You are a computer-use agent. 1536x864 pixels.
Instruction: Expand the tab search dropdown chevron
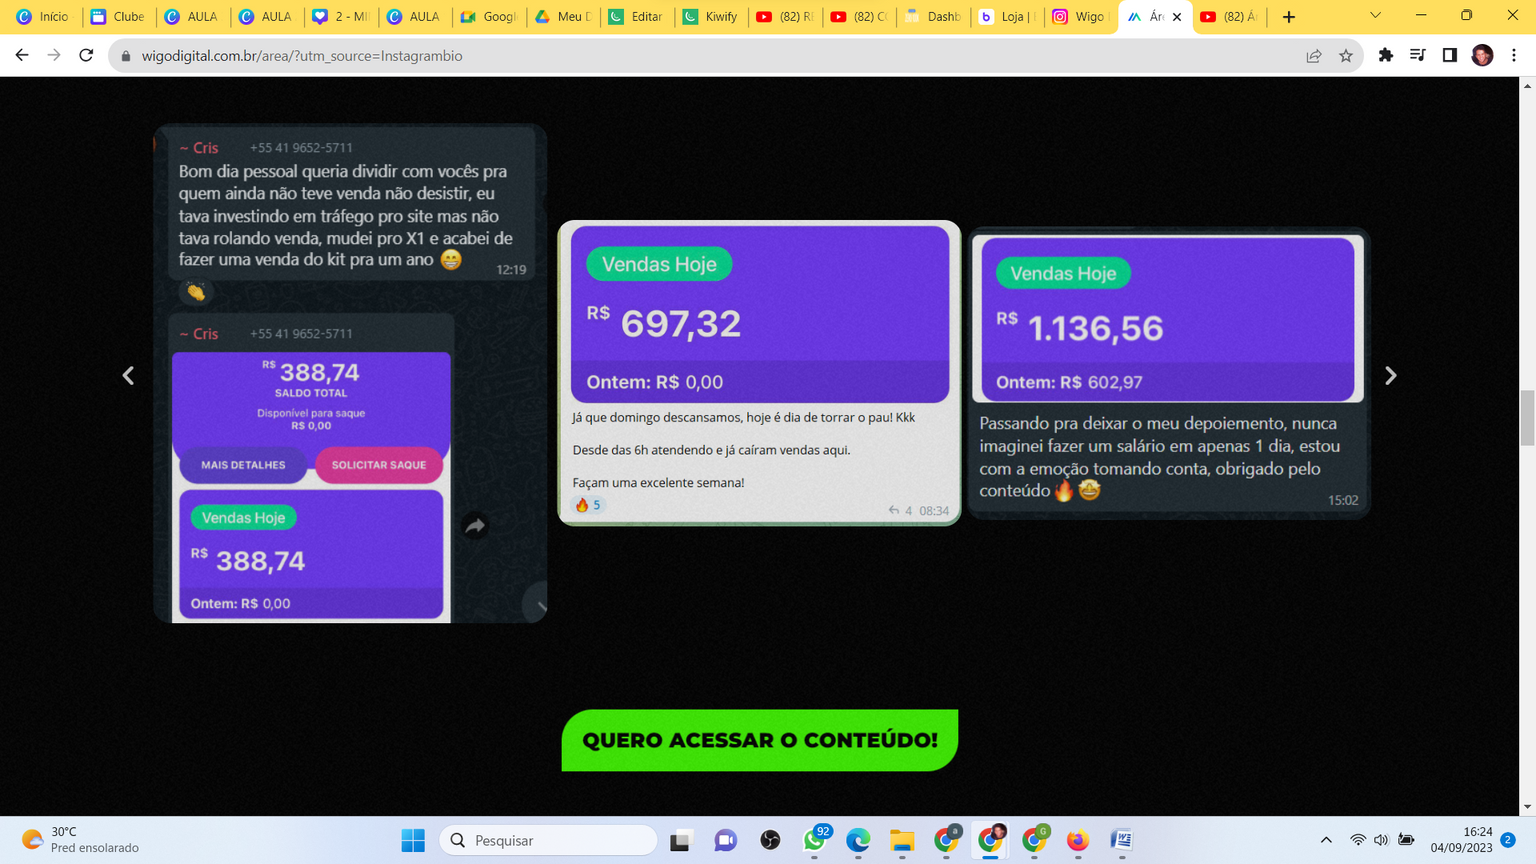[x=1375, y=16]
